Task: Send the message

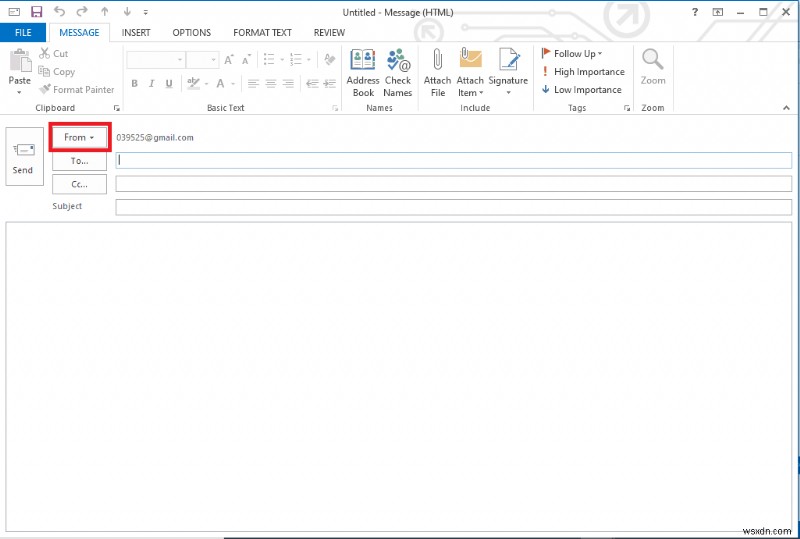Action: [x=24, y=157]
